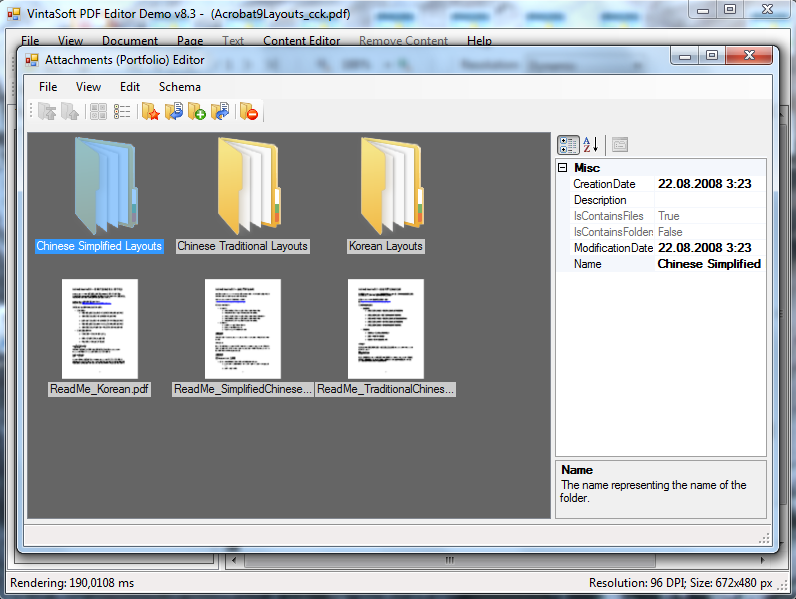The image size is (796, 599).
Task: Collapse the Misc property category
Action: [562, 168]
